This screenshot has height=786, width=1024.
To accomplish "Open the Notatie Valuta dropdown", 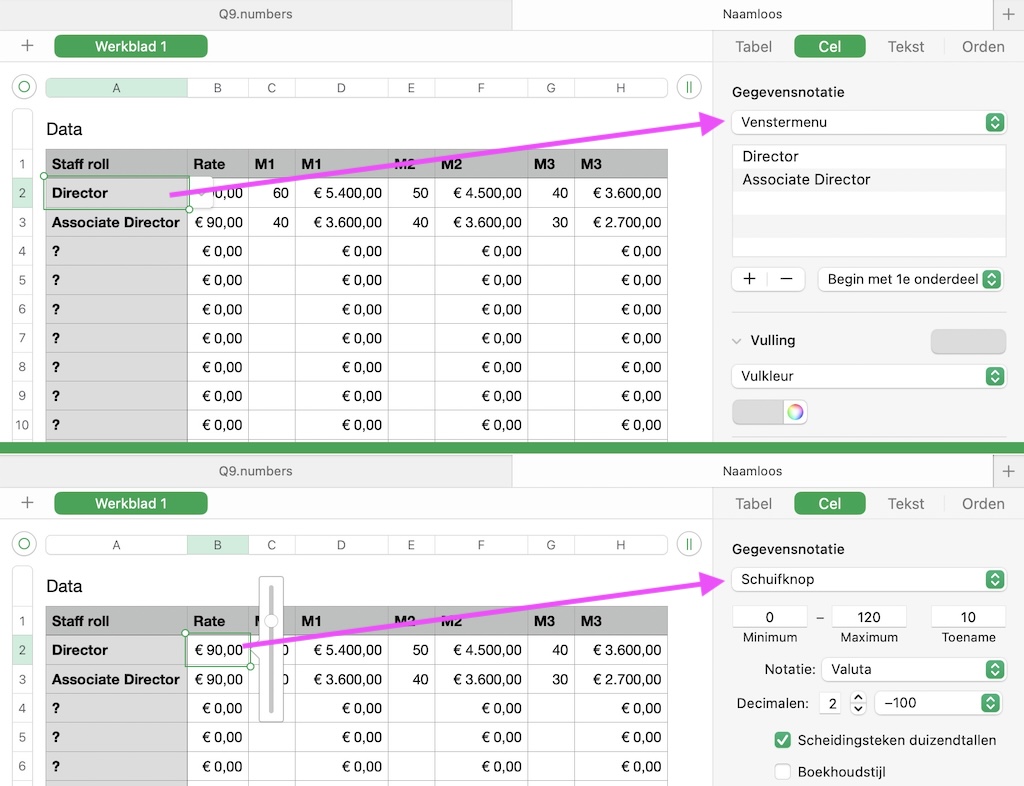I will click(913, 669).
